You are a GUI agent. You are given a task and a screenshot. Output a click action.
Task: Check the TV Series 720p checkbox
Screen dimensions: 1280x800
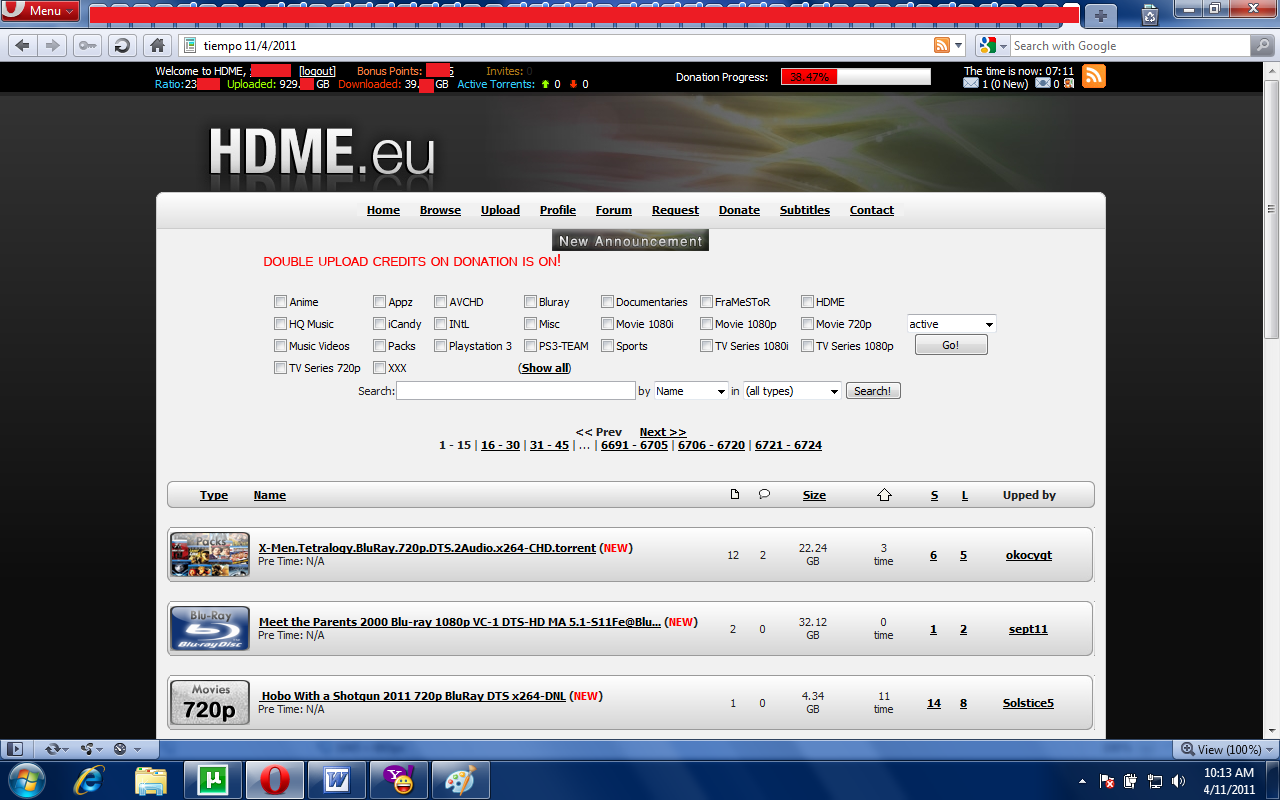(280, 367)
